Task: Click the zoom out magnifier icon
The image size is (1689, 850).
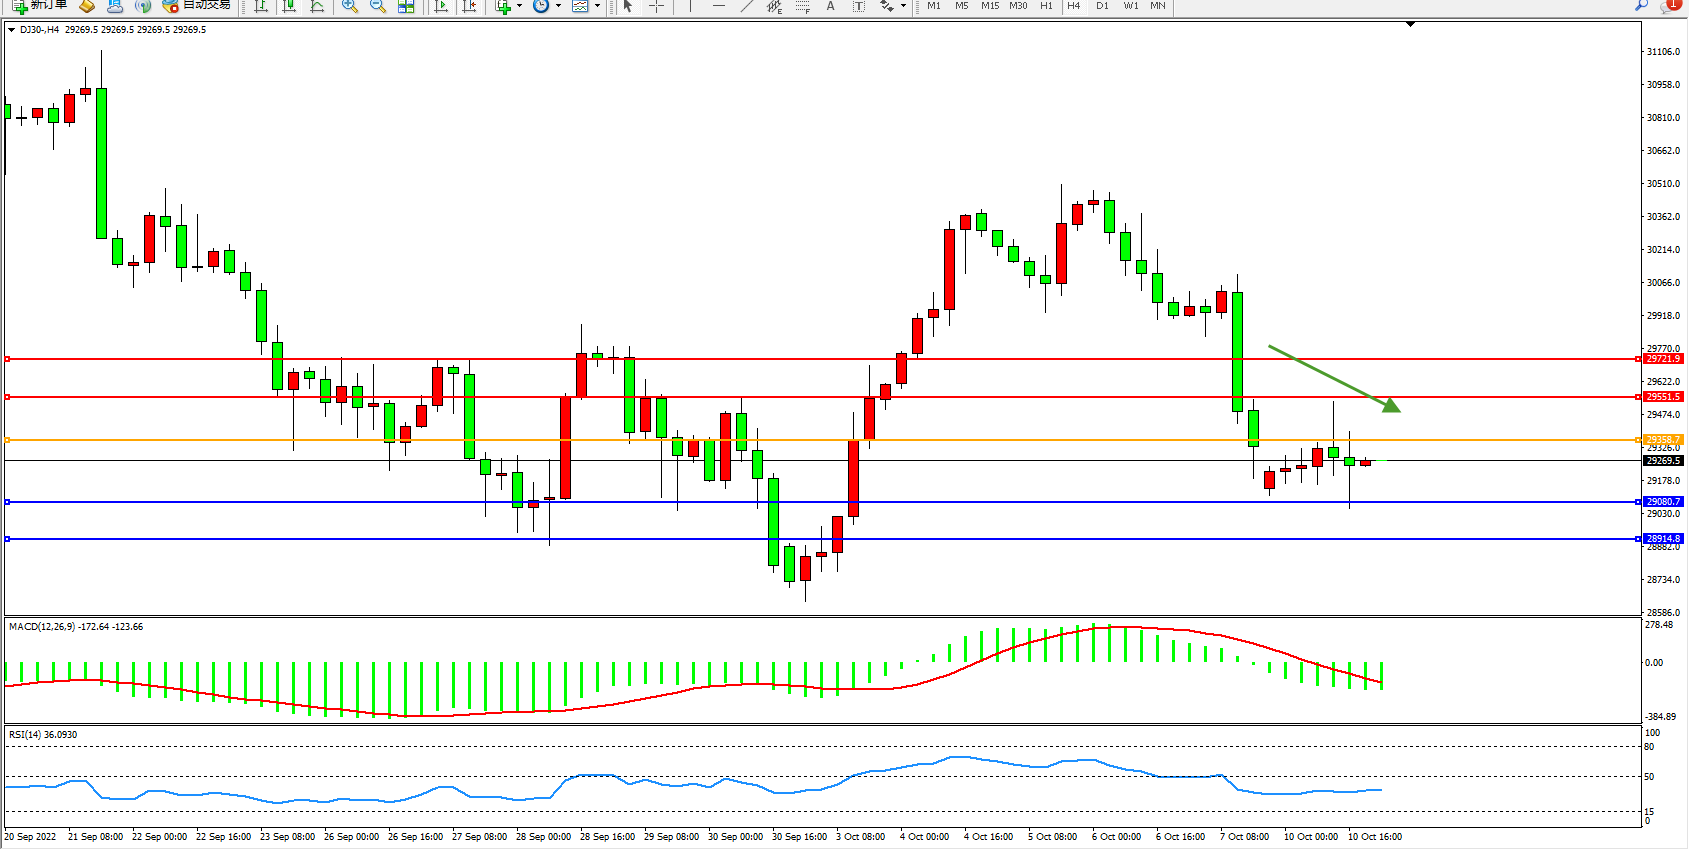Action: [377, 6]
